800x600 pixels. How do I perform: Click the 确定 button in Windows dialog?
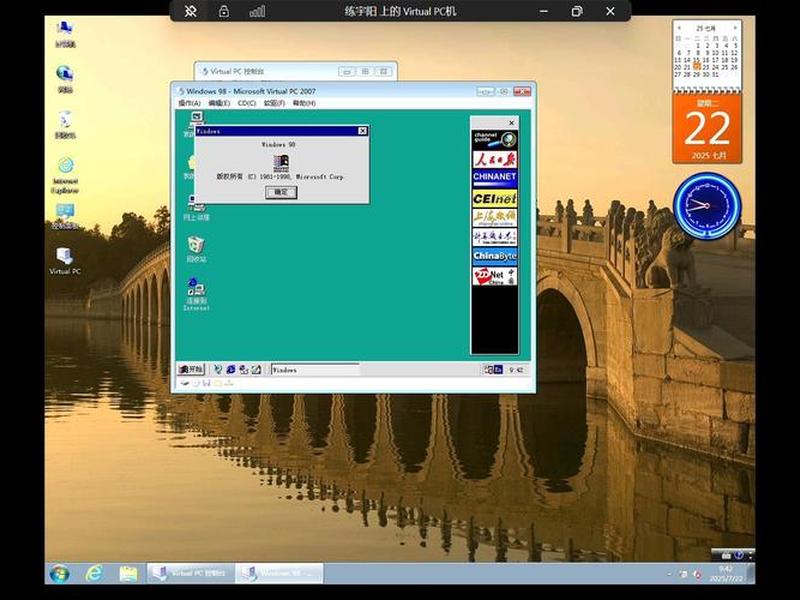[281, 192]
